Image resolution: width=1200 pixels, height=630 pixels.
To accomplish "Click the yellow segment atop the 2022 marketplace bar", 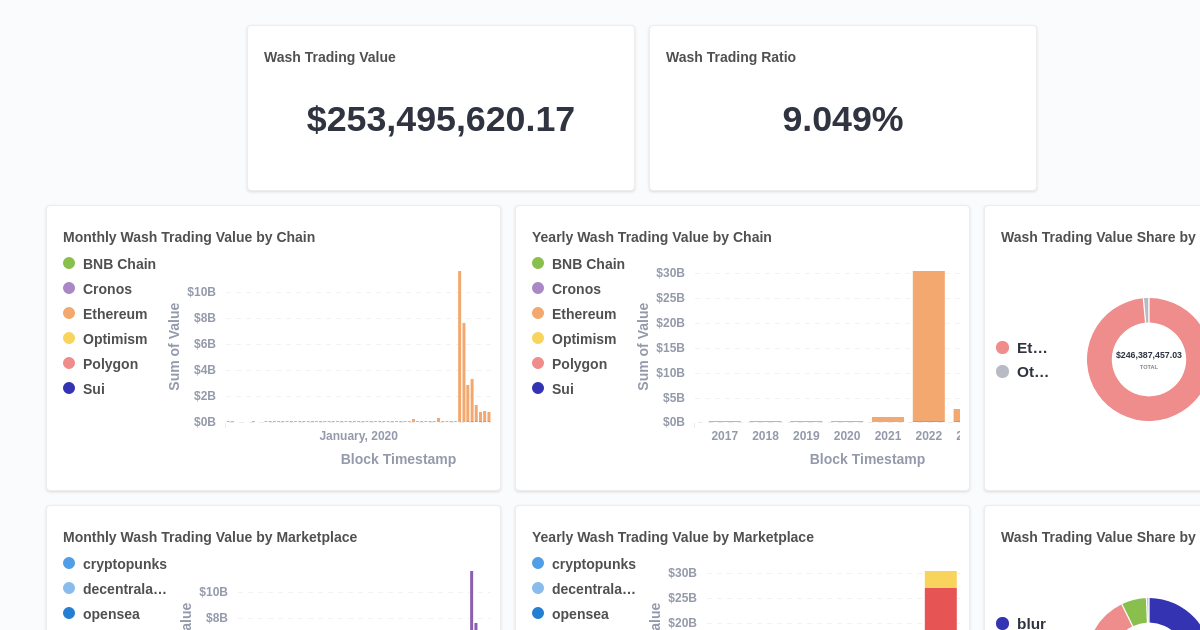I will tap(941, 577).
